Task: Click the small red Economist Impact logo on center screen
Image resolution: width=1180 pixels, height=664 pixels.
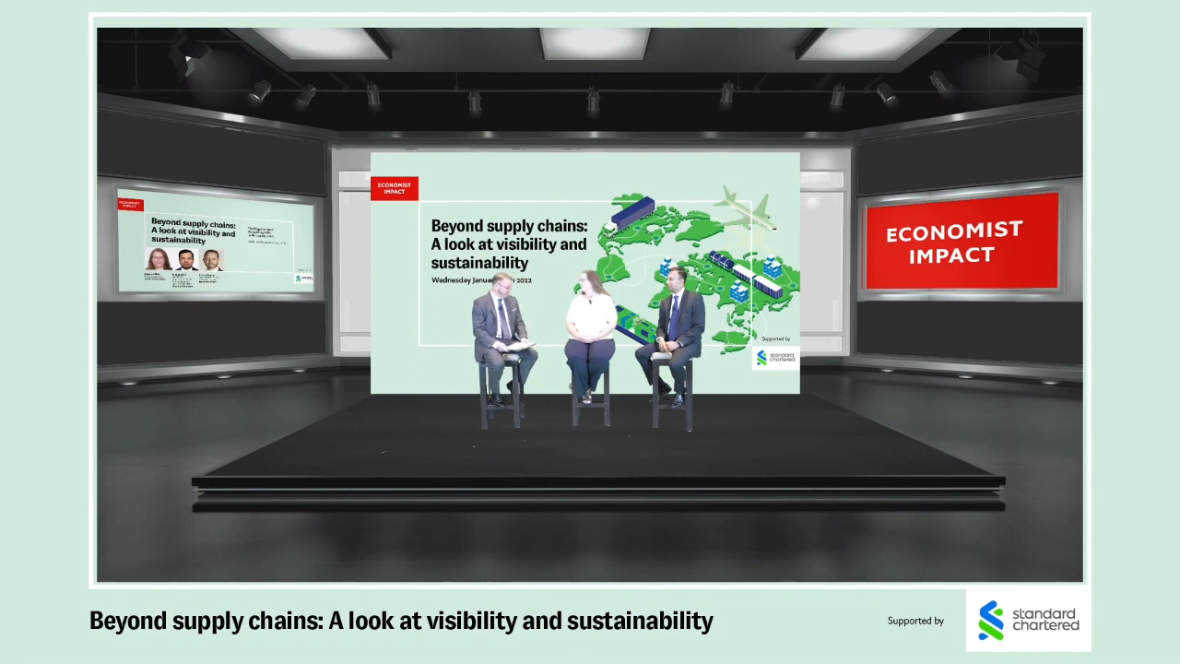Action: tap(394, 188)
